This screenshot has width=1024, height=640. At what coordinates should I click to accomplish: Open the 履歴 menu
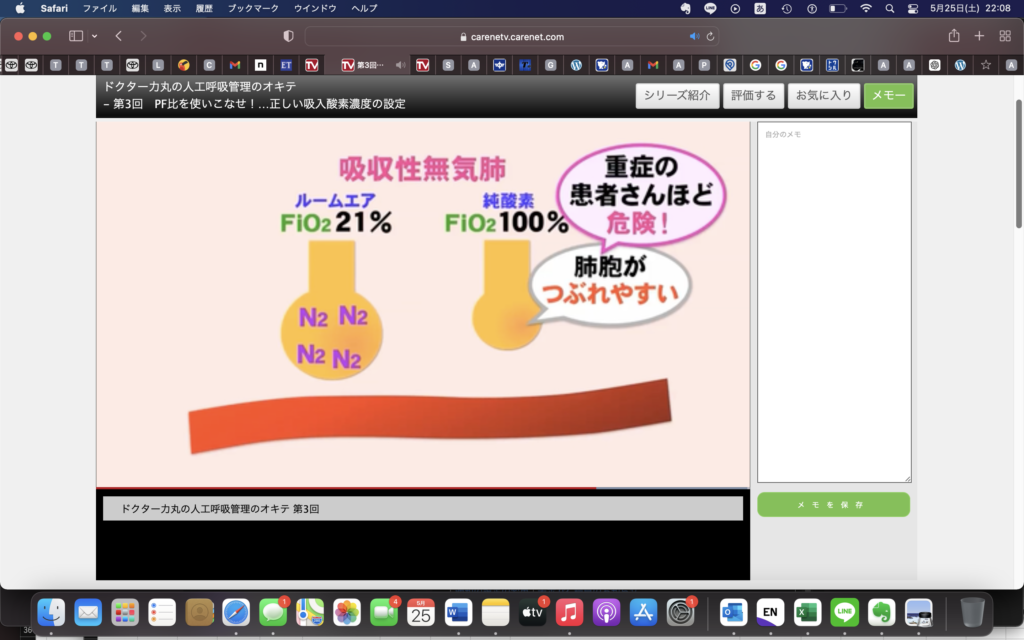click(203, 8)
